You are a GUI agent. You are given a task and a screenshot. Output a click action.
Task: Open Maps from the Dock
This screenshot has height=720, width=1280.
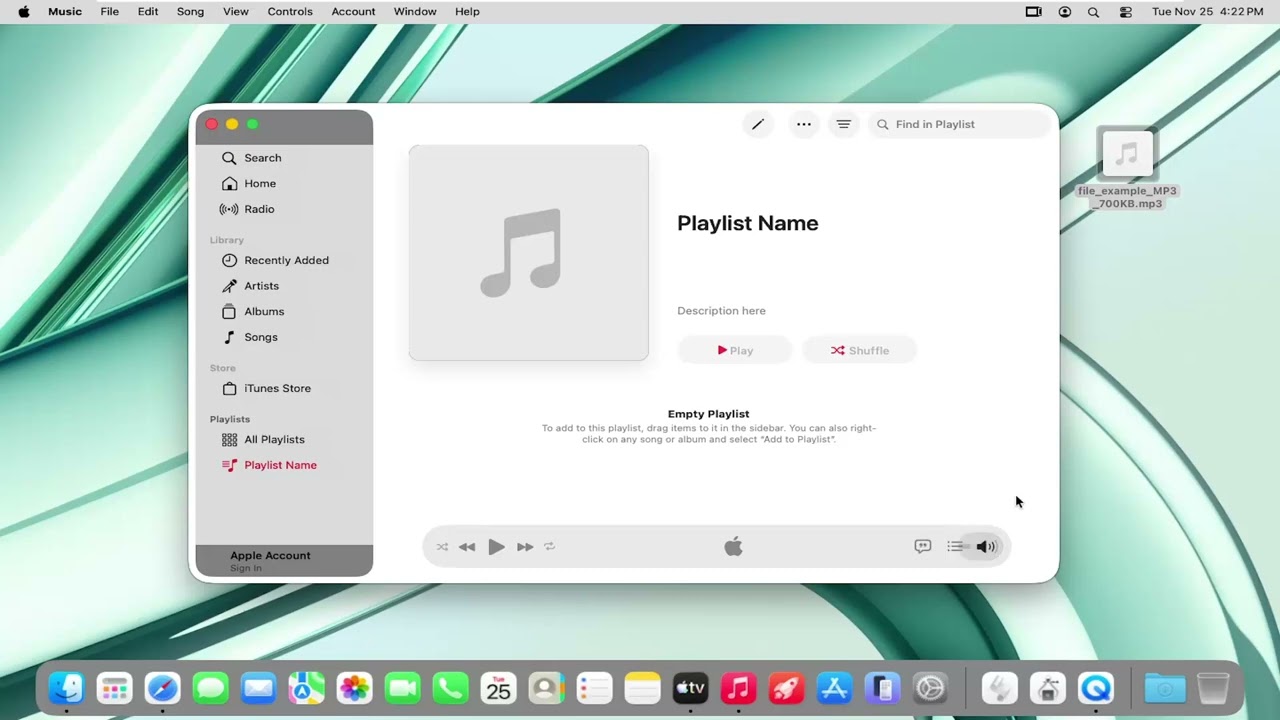(306, 688)
